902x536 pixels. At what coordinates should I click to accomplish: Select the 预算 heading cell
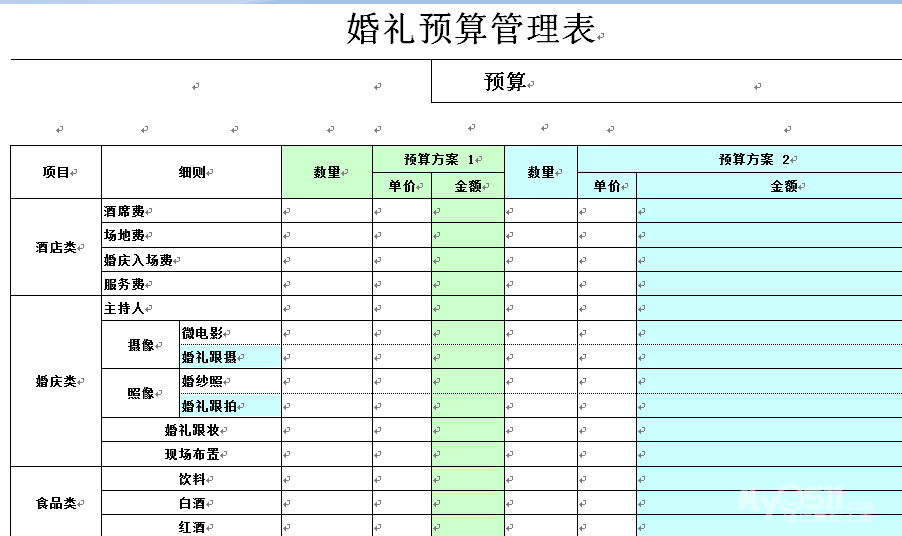pyautogui.click(x=506, y=82)
